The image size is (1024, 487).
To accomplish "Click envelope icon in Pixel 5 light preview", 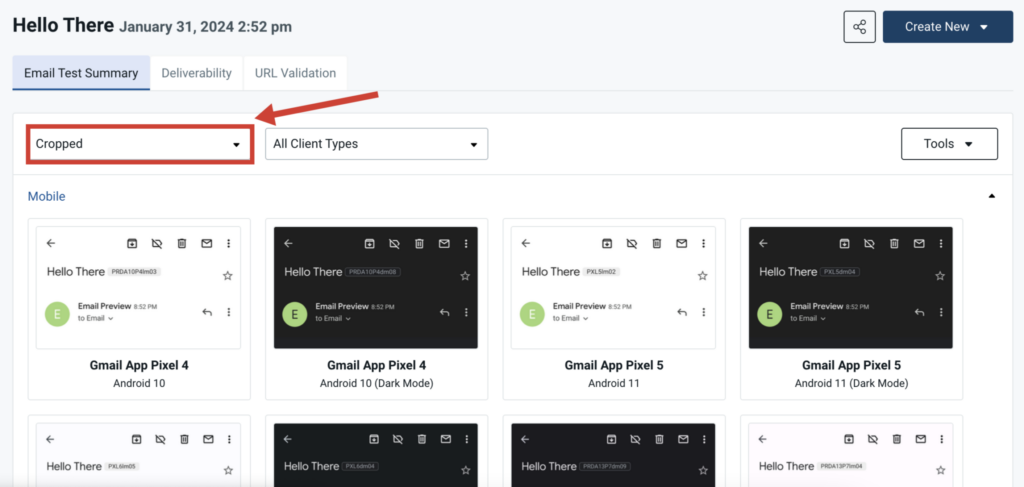I will pyautogui.click(x=681, y=244).
